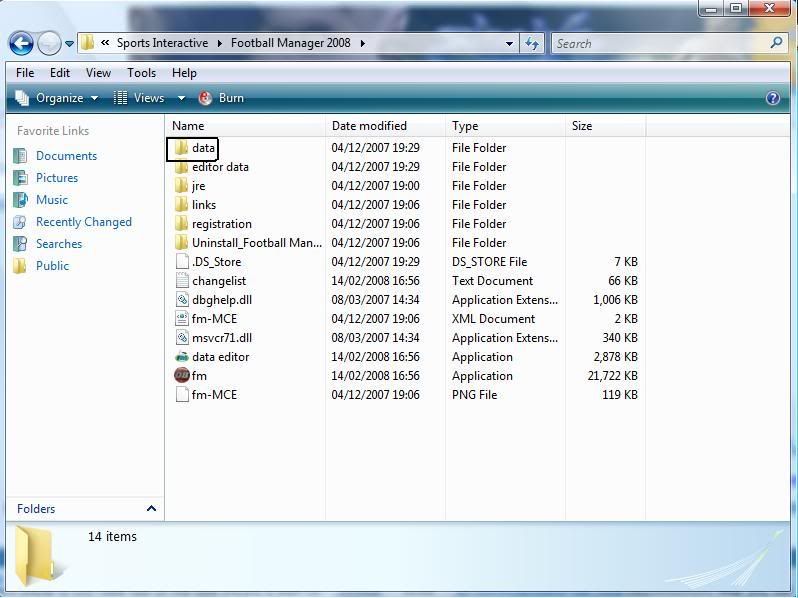Open the View menu
The height and width of the screenshot is (598, 798).
98,73
